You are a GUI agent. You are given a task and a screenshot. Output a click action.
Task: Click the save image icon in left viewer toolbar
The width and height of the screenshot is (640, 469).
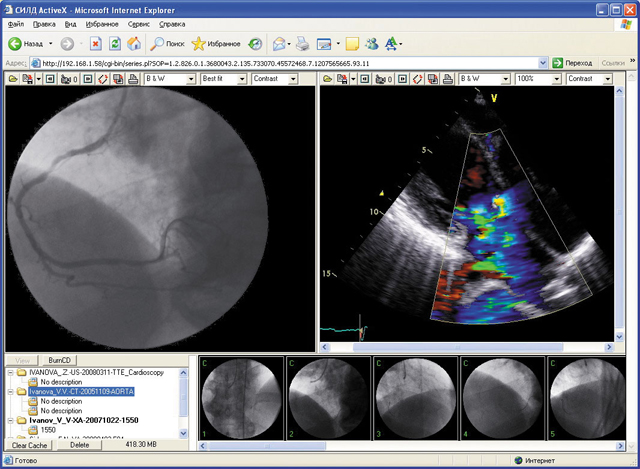pos(28,79)
